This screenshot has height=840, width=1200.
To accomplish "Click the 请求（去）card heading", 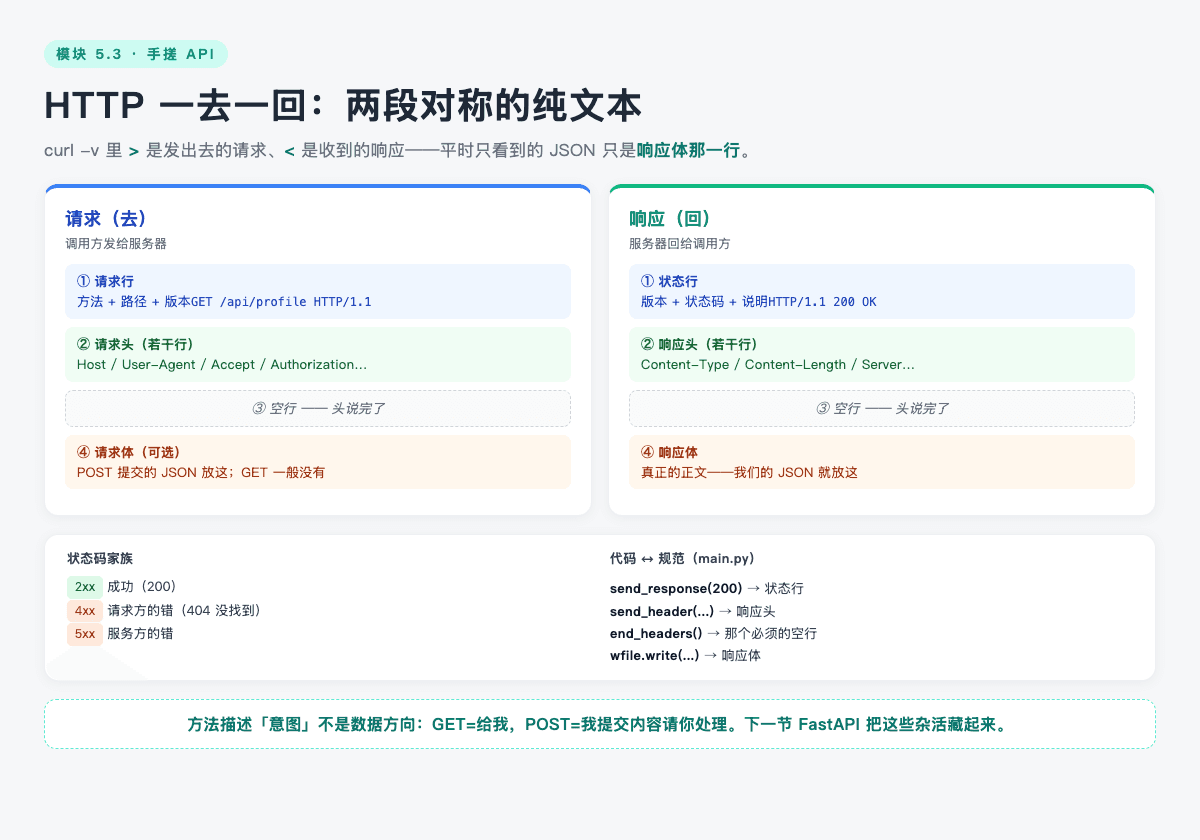I will [107, 218].
